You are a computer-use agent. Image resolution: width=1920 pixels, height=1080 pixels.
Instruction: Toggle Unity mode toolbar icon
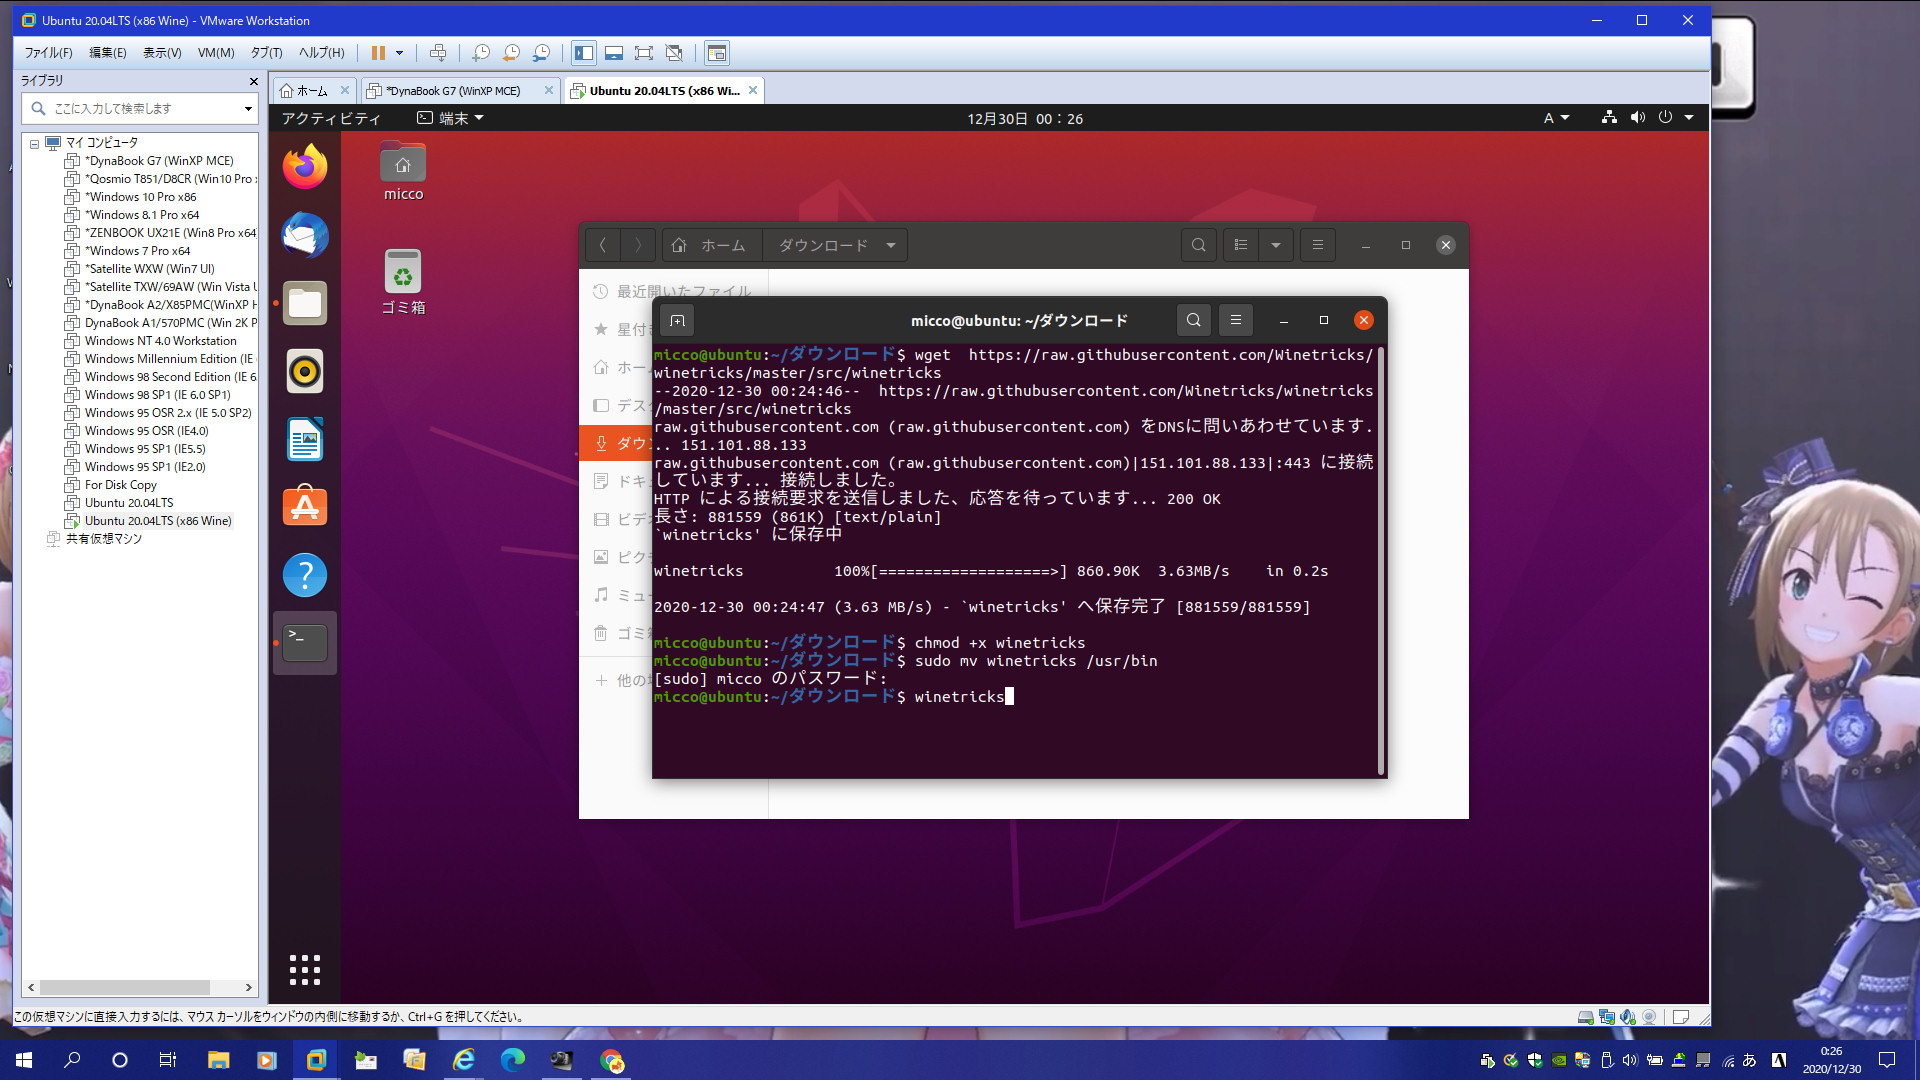674,53
